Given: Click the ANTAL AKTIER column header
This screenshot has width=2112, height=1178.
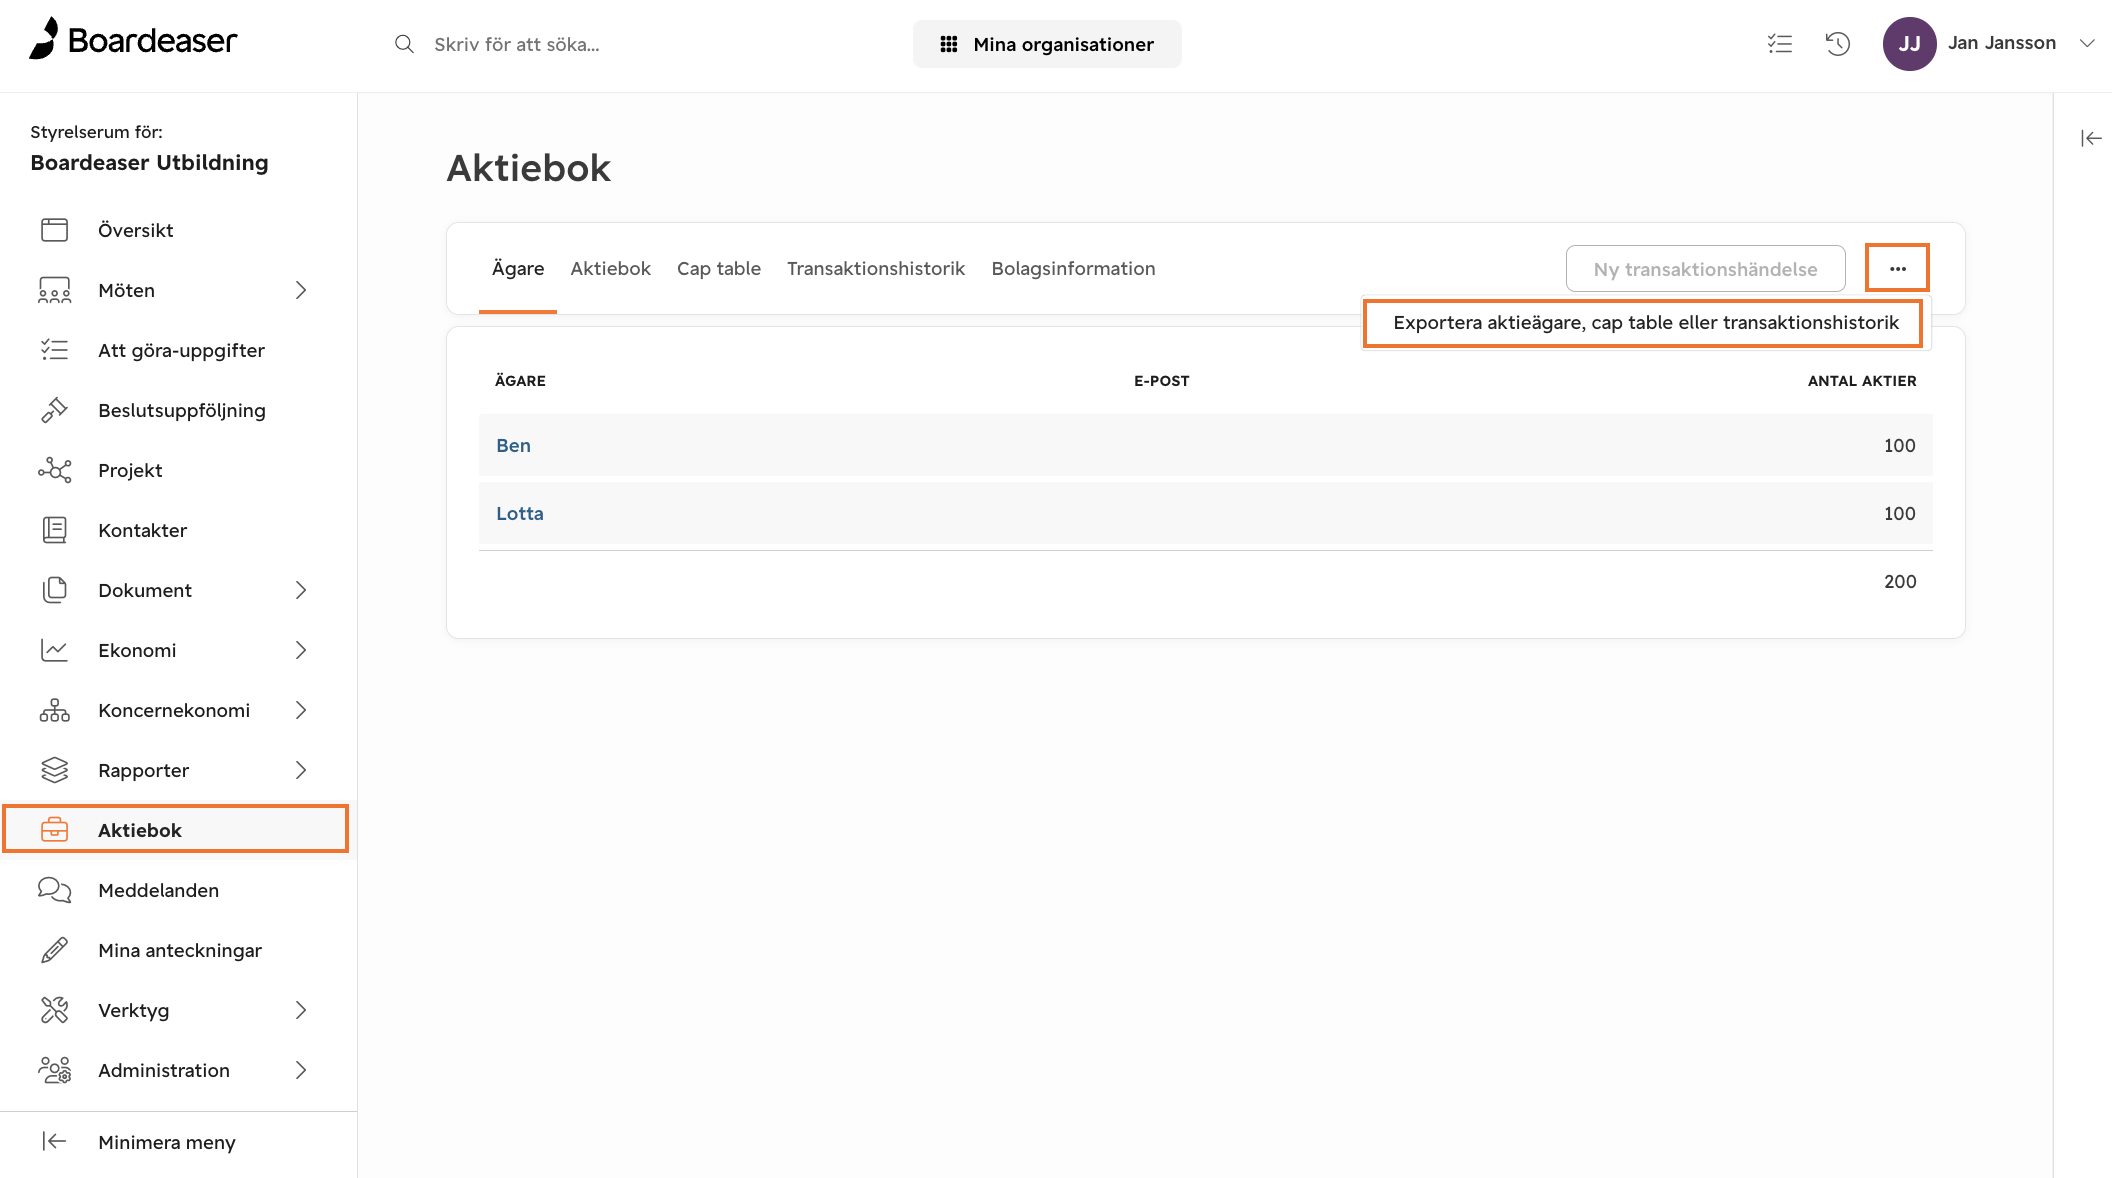Looking at the screenshot, I should click(x=1862, y=381).
